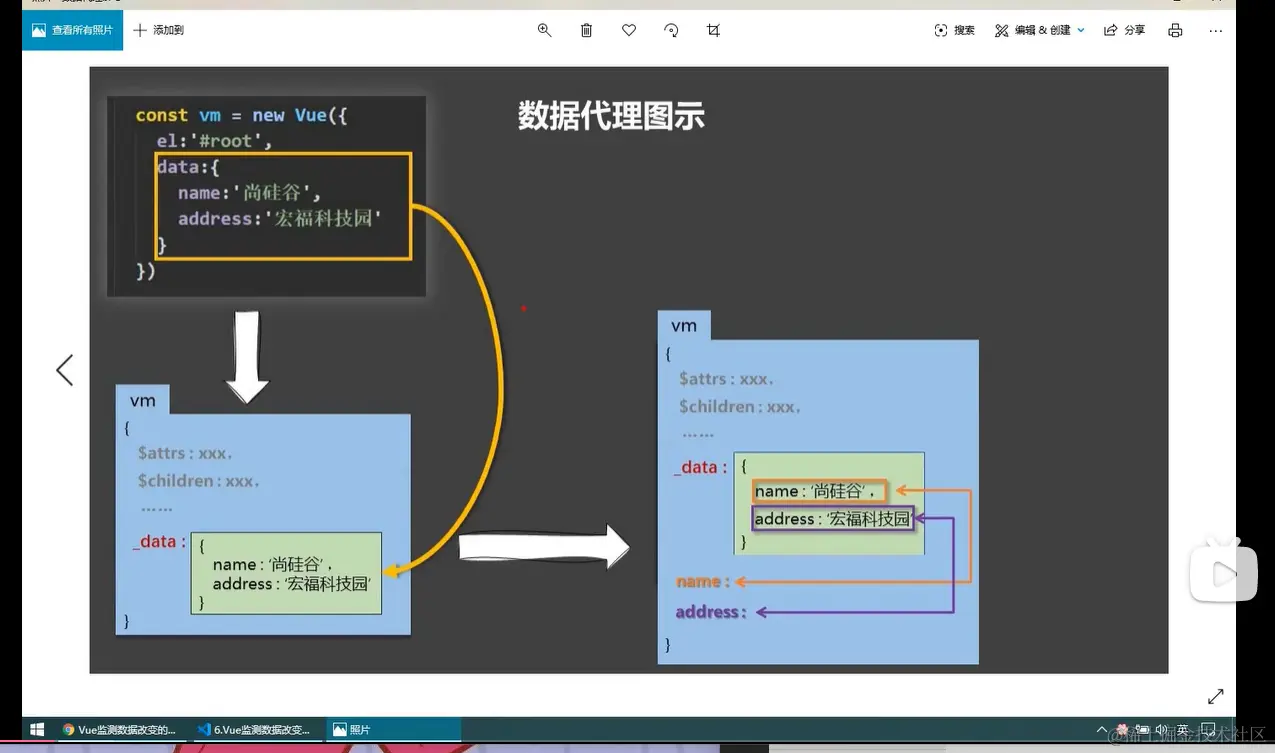Check battery status in the tray

[x=1141, y=729]
